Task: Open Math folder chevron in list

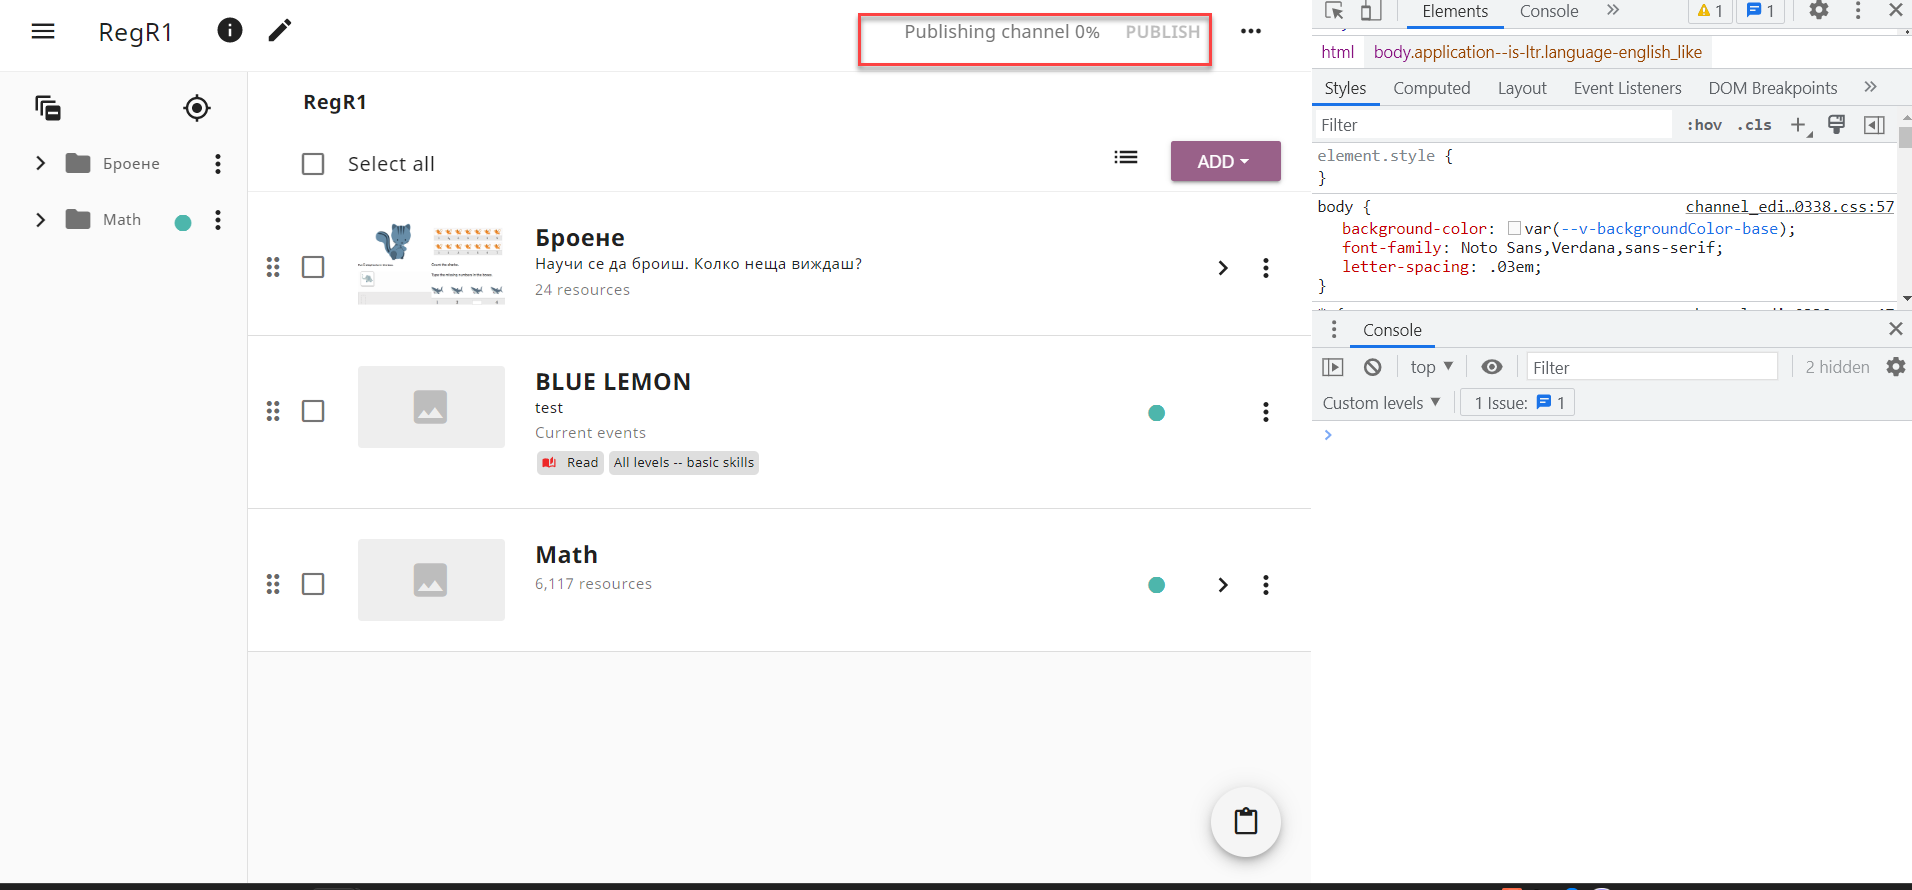Action: pos(1223,585)
